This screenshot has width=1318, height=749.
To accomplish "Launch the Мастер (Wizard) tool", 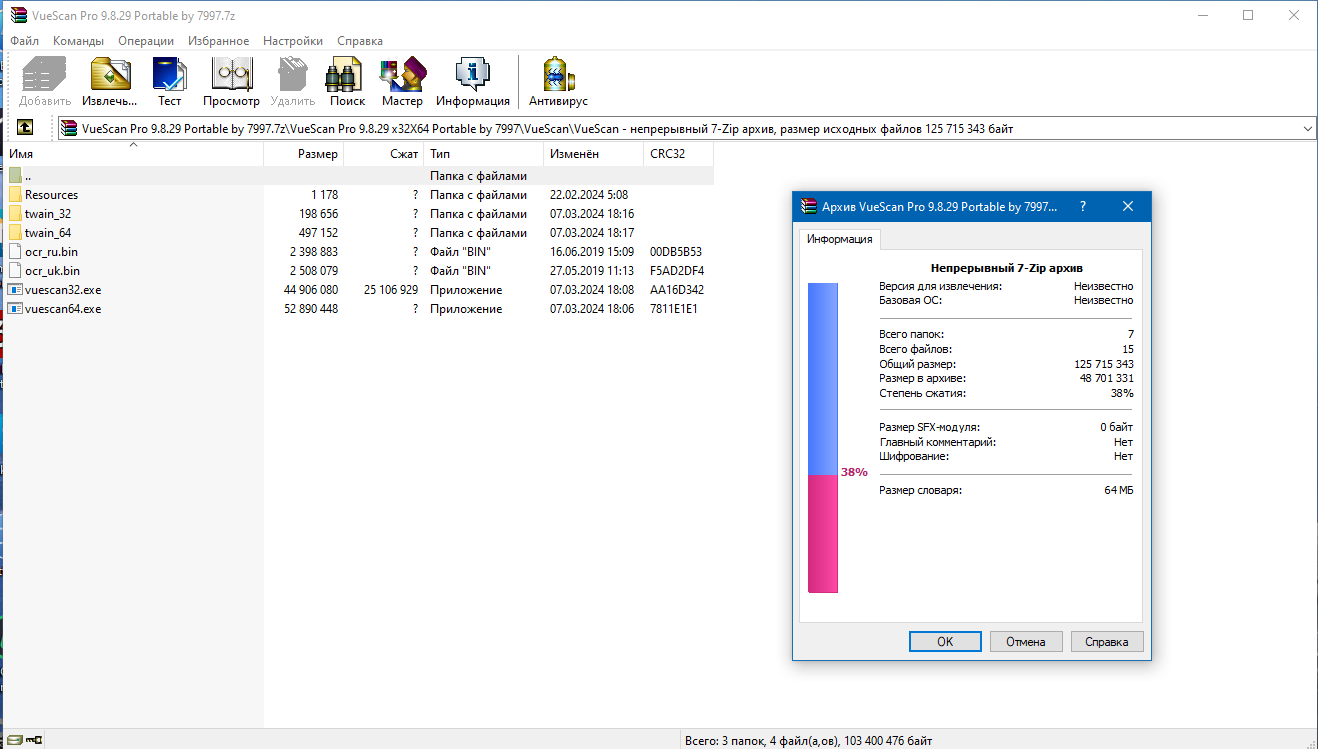I will [402, 75].
